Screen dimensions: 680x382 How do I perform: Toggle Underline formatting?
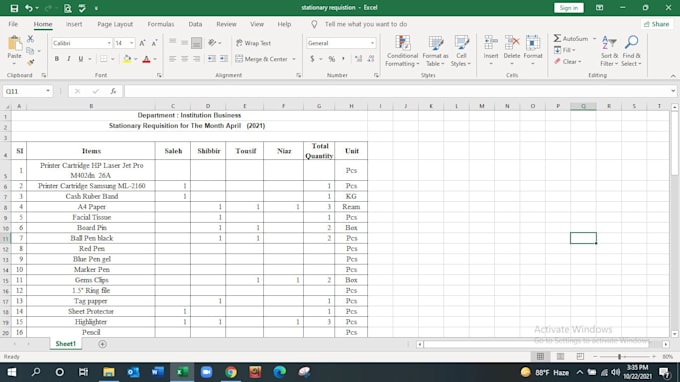pyautogui.click(x=81, y=59)
